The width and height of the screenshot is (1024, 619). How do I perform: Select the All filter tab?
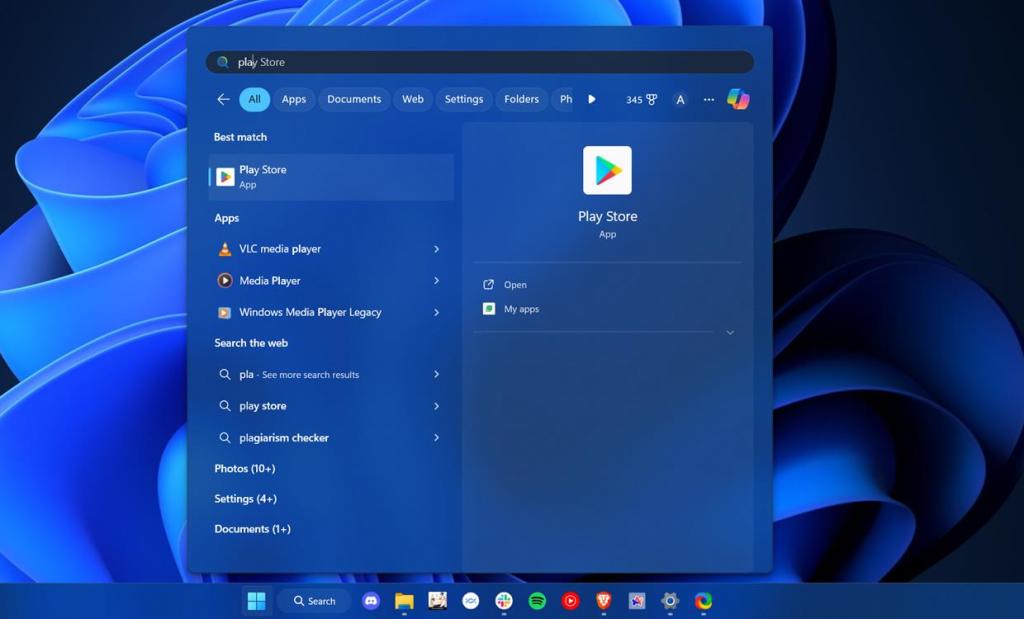[254, 99]
